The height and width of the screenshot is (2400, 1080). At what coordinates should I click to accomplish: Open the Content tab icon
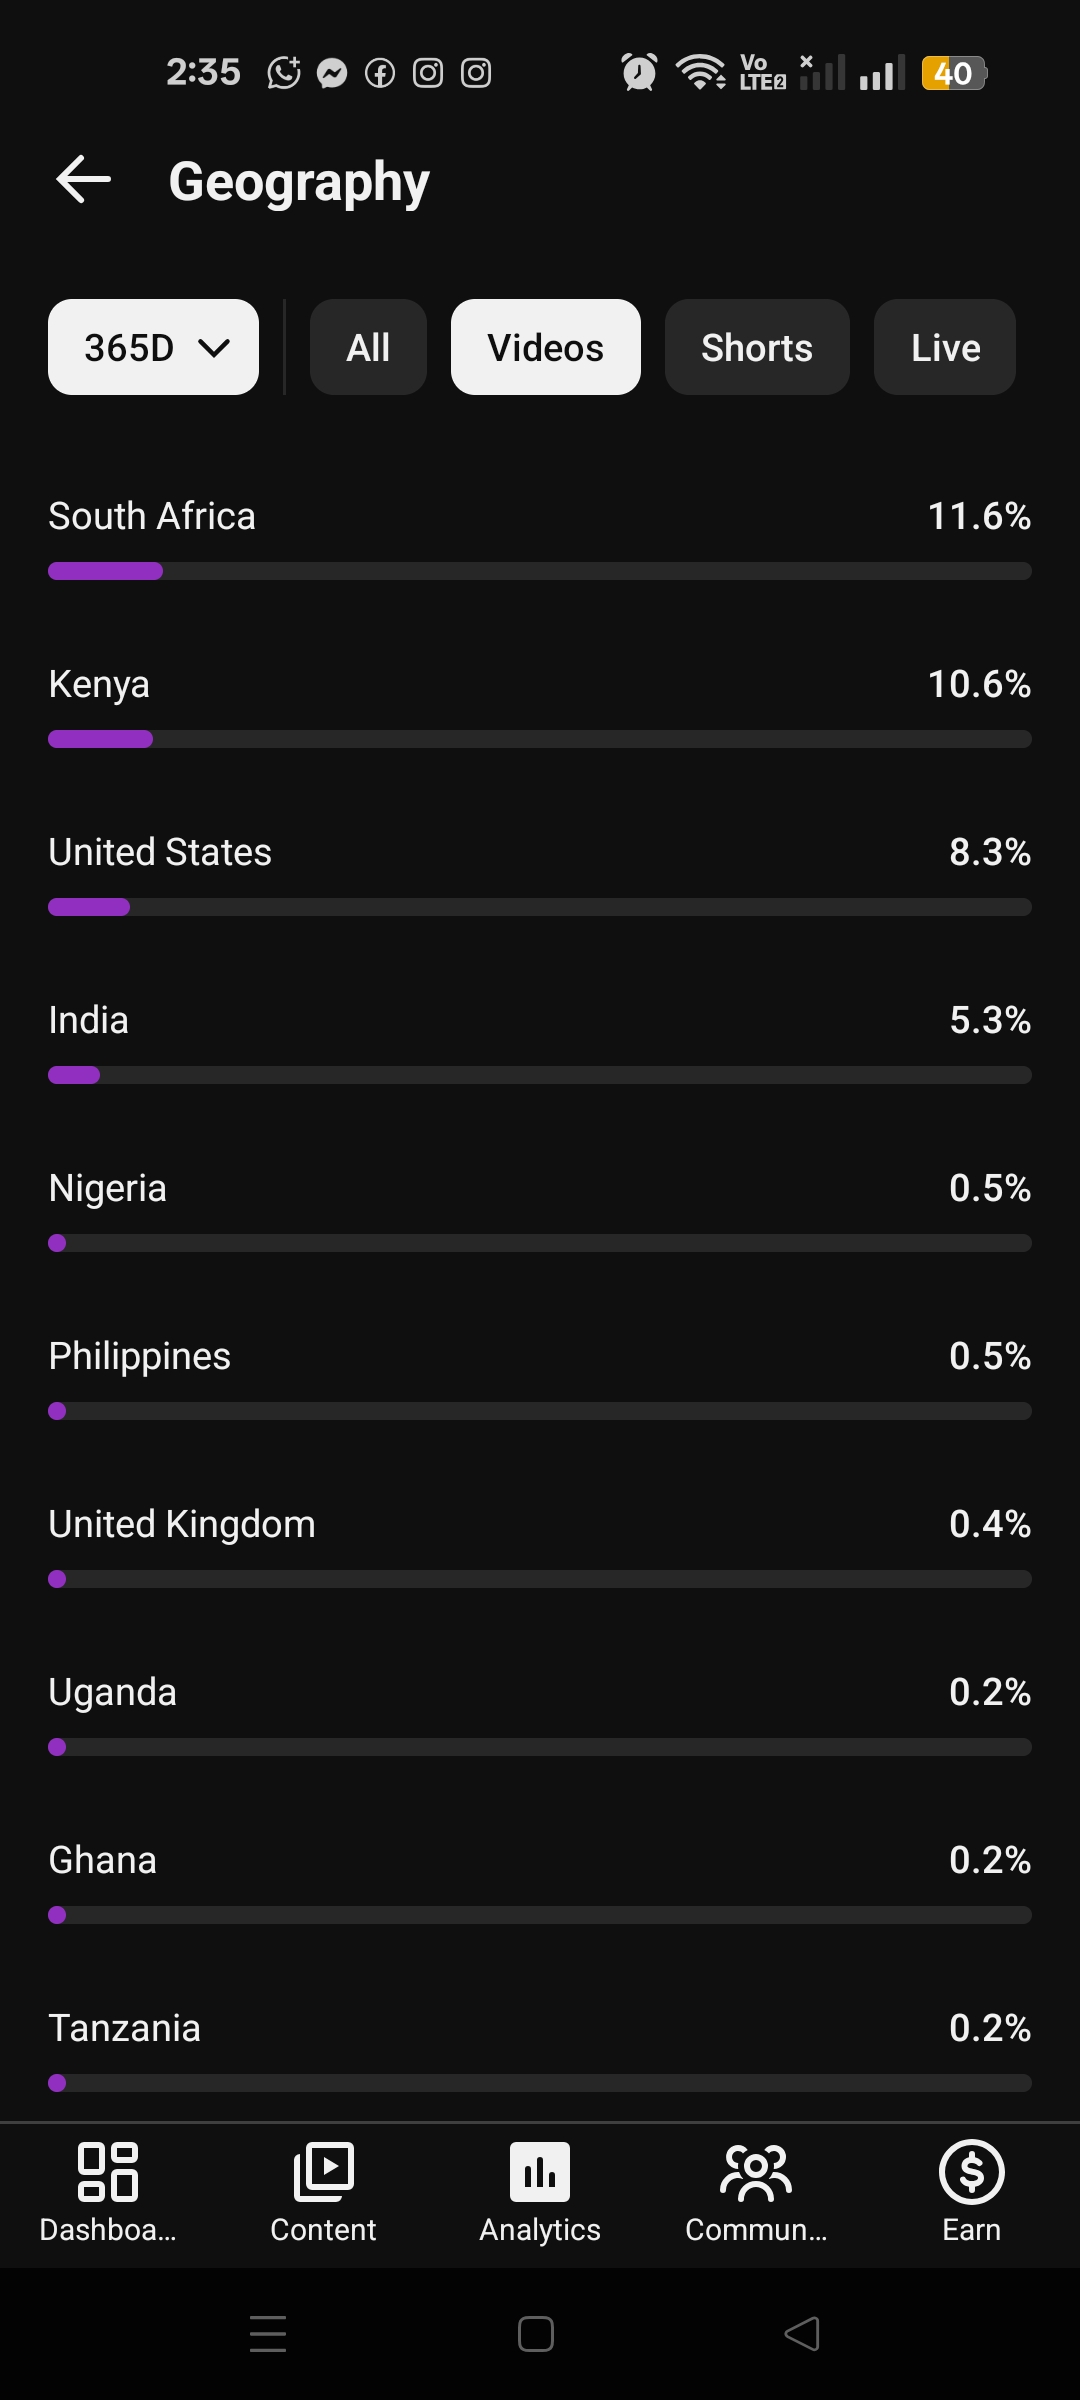click(x=323, y=2172)
